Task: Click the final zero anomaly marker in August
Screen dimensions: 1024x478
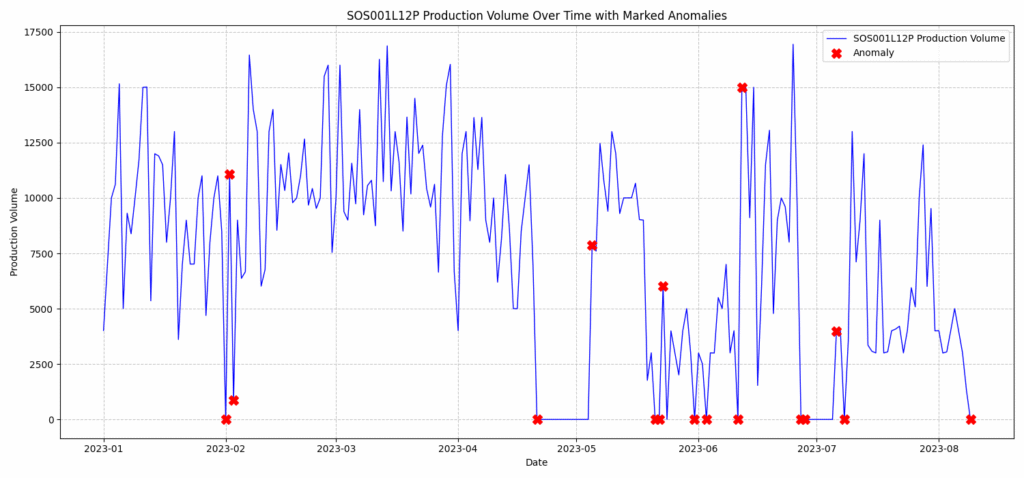Action: [x=971, y=420]
